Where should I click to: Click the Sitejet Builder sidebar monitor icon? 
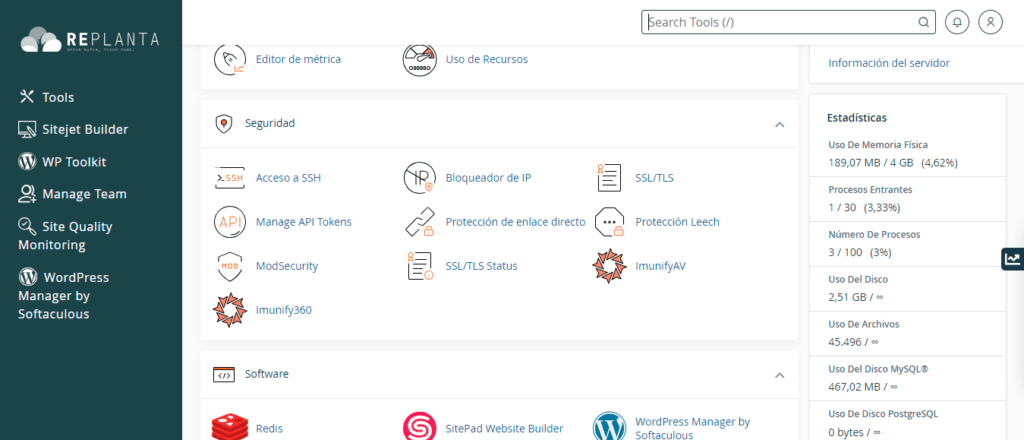pyautogui.click(x=27, y=129)
